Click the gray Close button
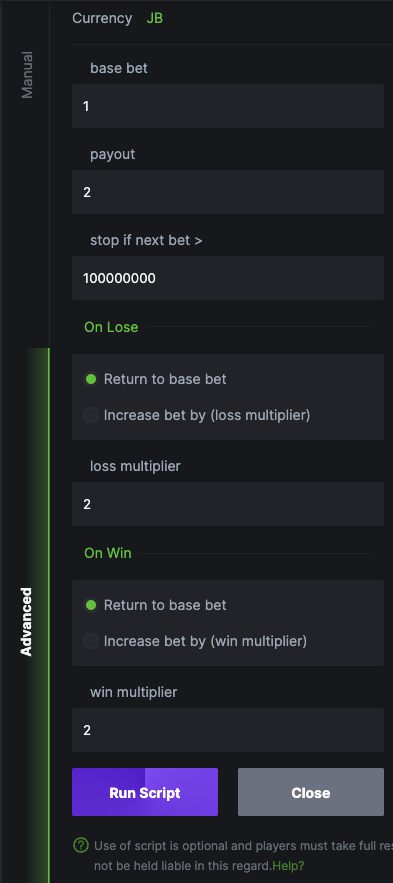Image resolution: width=393 pixels, height=883 pixels. [x=311, y=792]
